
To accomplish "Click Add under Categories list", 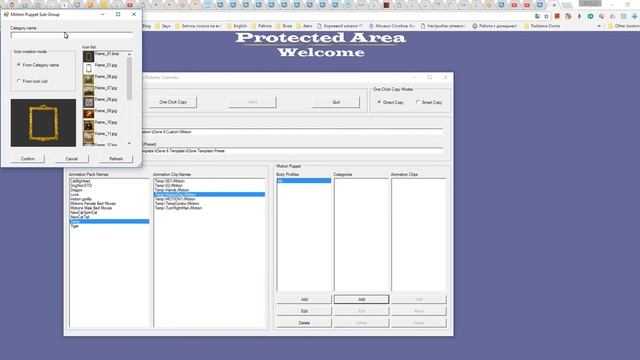I will click(x=361, y=299).
